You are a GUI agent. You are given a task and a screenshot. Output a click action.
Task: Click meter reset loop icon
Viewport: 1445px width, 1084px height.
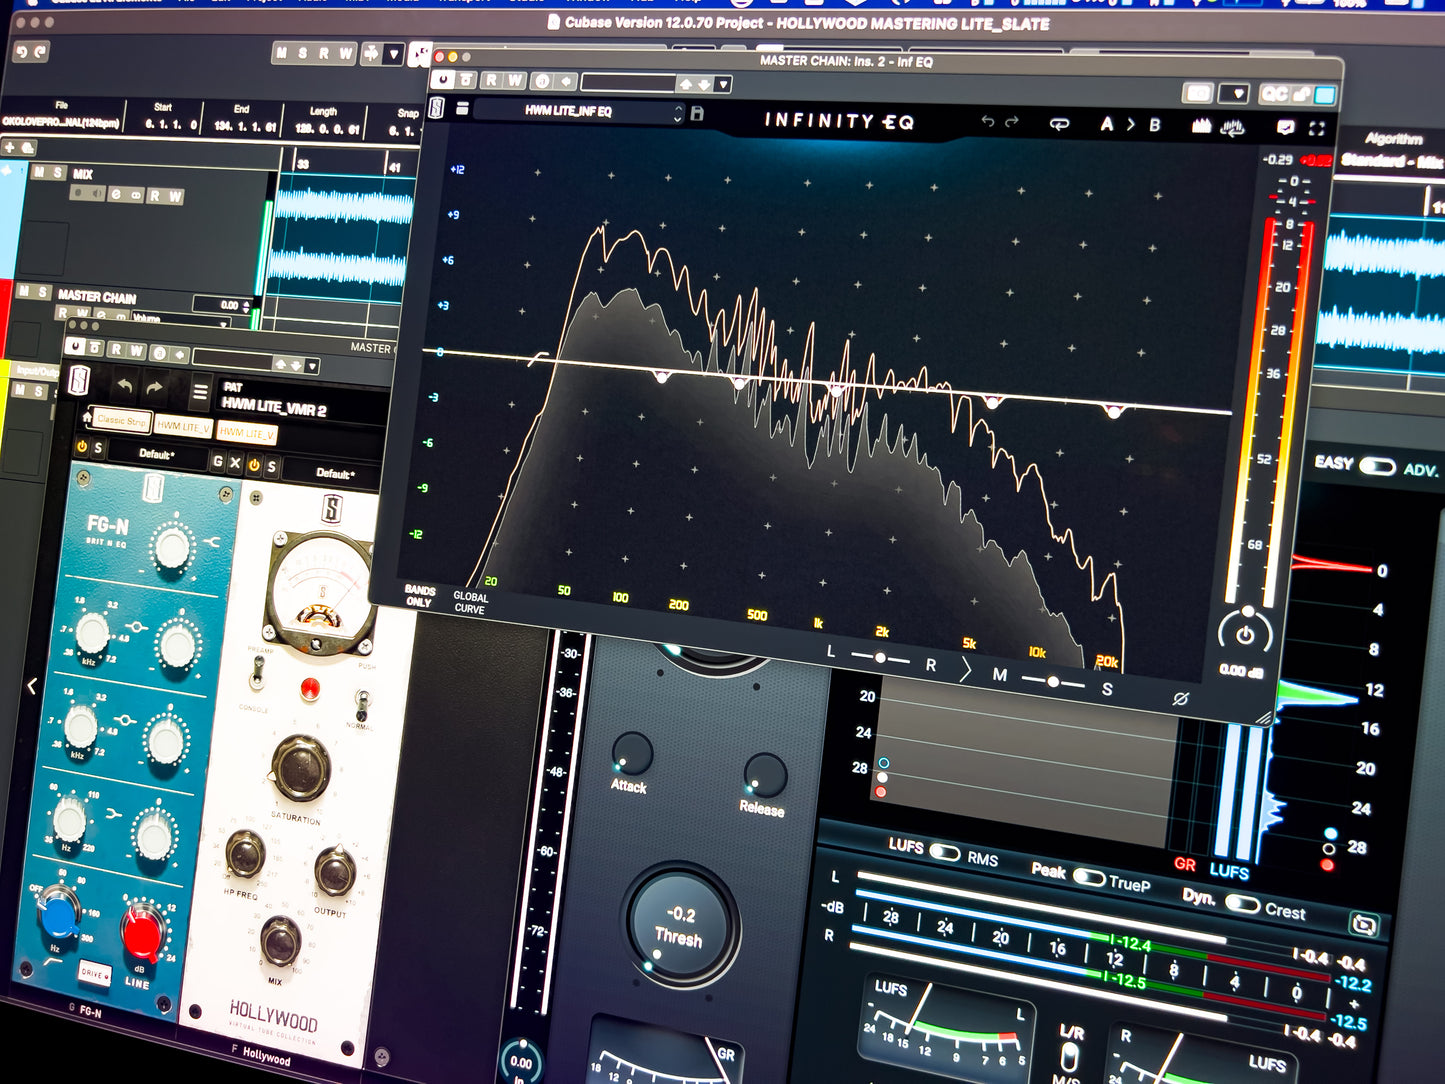click(x=1364, y=926)
